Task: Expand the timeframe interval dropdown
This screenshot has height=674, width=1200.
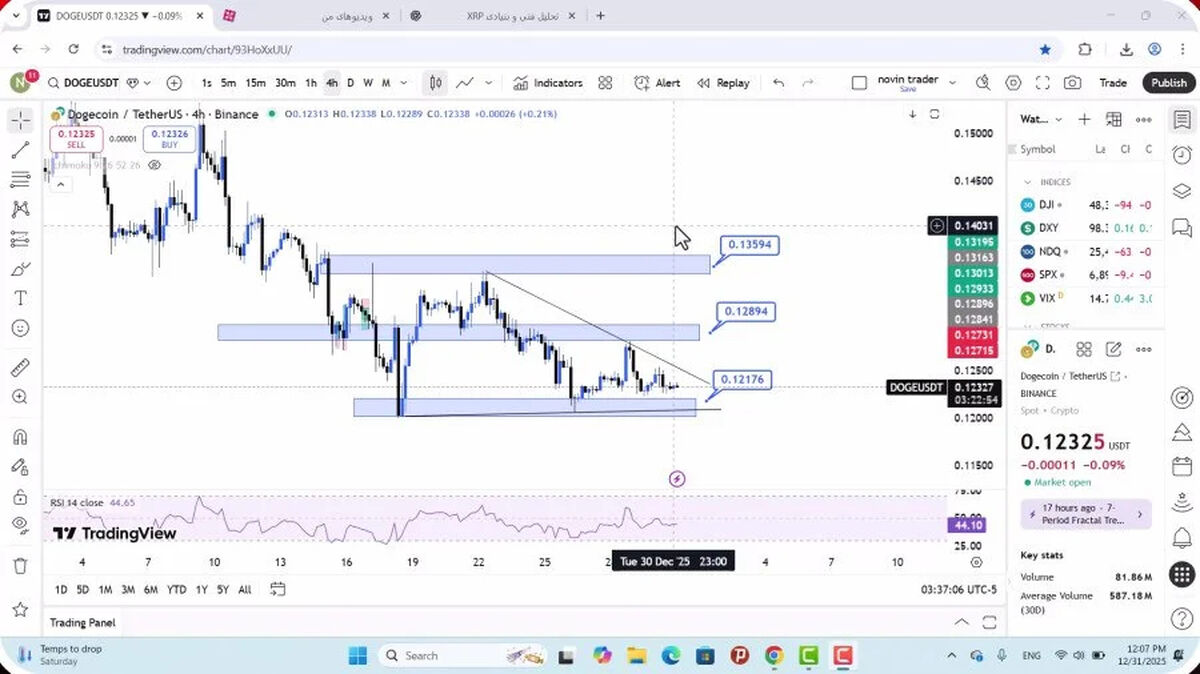Action: pyautogui.click(x=404, y=83)
